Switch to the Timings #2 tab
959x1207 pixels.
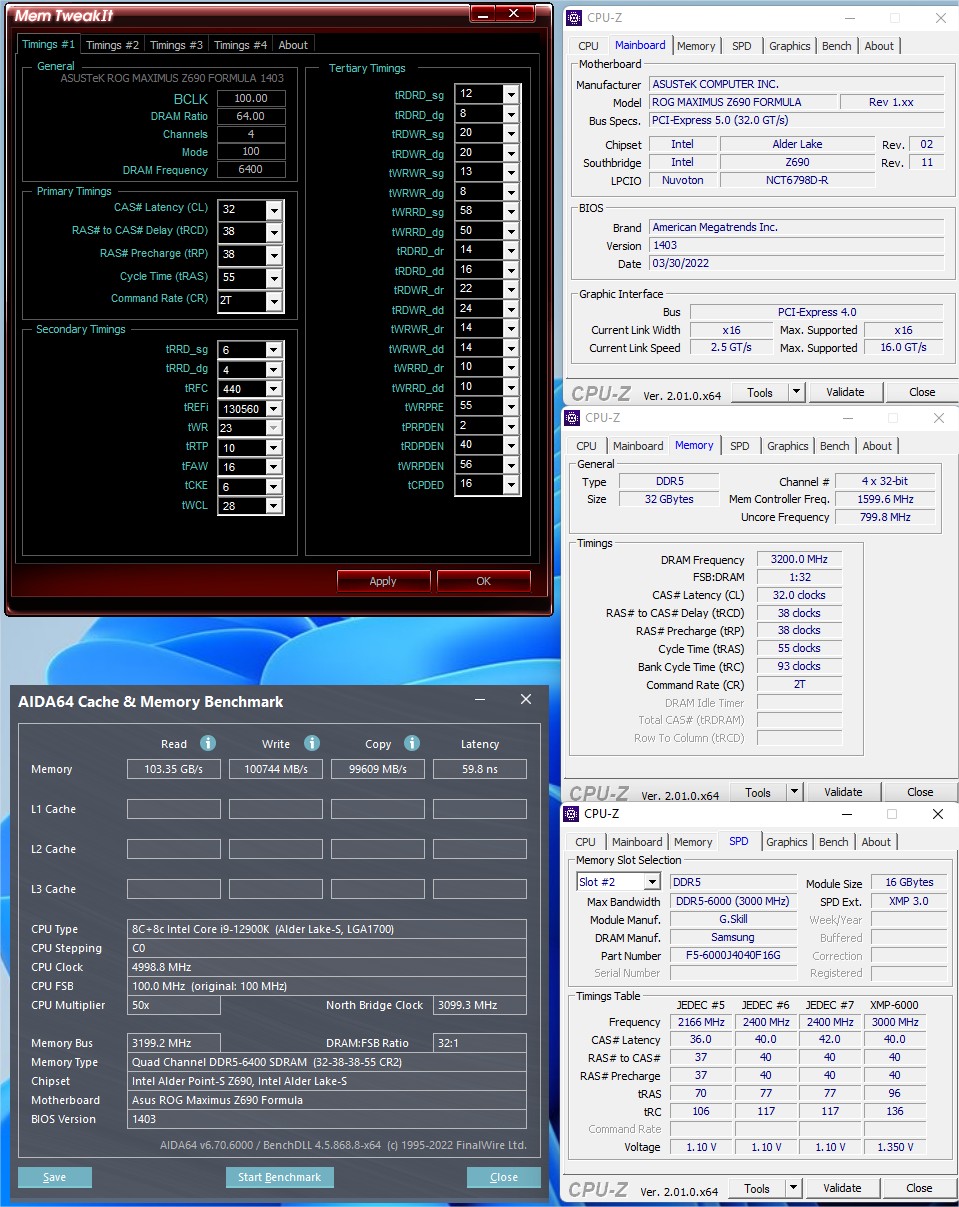click(x=112, y=45)
